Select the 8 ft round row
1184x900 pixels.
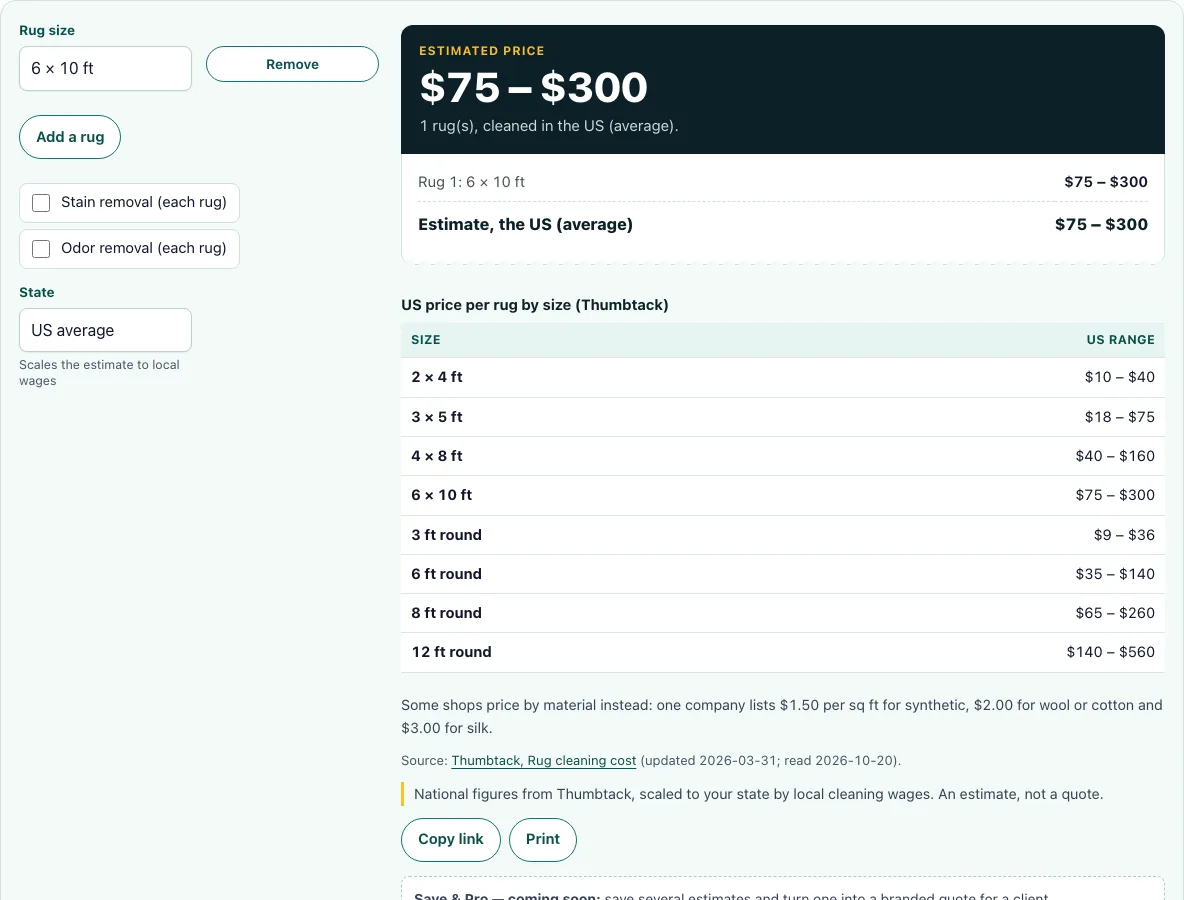point(782,613)
